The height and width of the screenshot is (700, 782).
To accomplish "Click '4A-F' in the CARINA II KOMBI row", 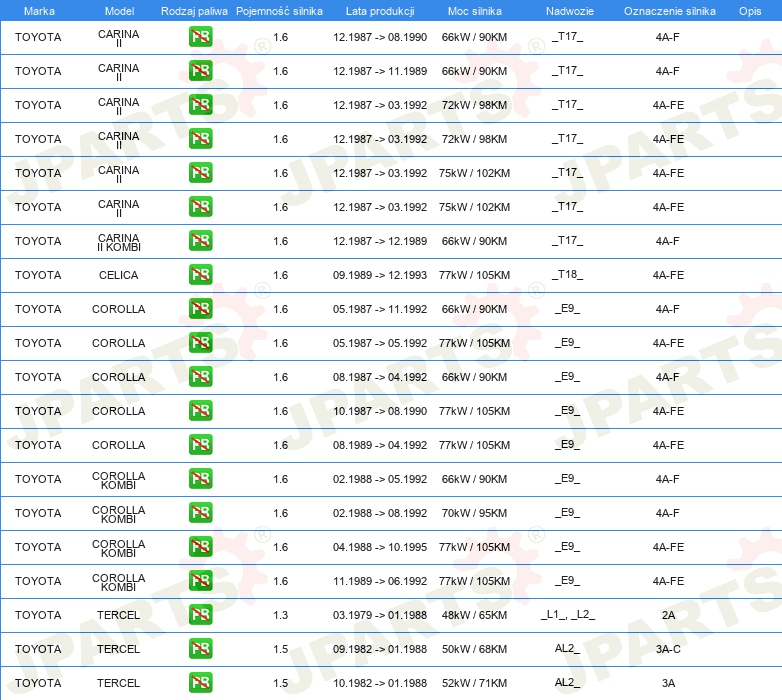I will 667,241.
